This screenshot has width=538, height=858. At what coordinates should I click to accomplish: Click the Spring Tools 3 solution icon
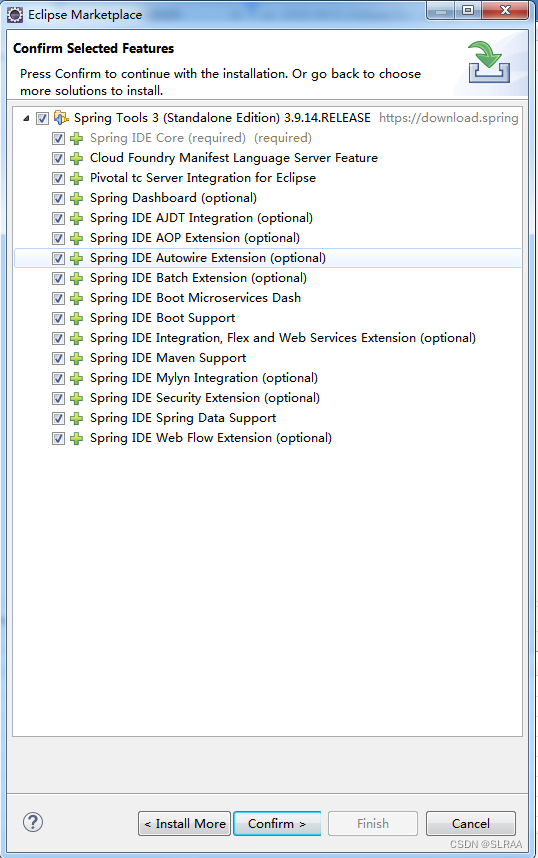(61, 118)
